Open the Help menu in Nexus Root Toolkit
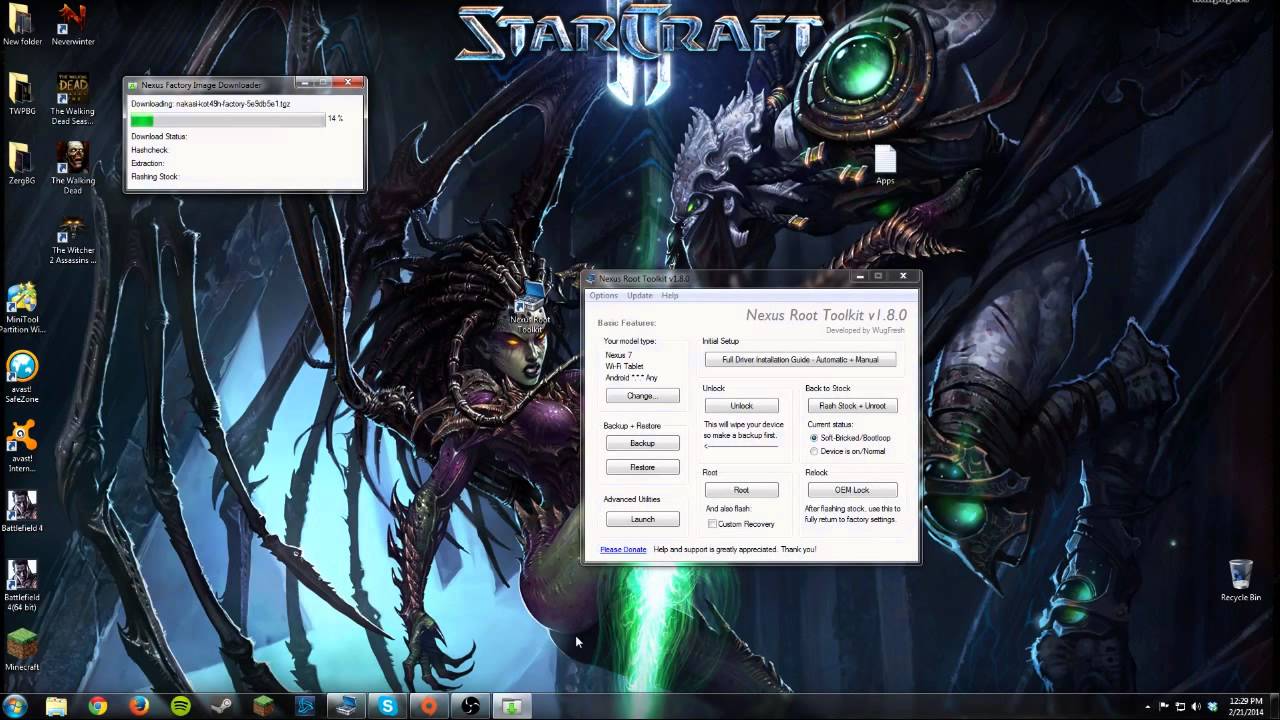 pyautogui.click(x=670, y=295)
